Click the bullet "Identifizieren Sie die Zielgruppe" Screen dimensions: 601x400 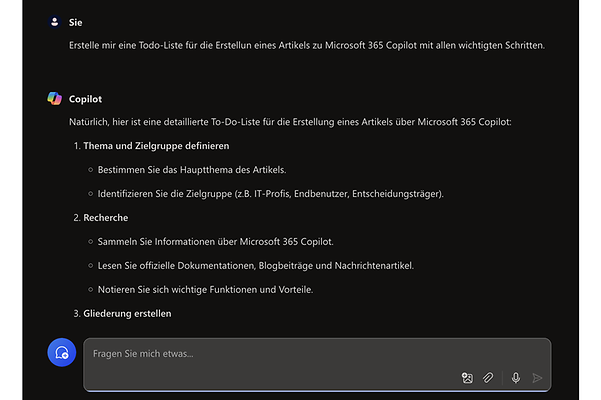270,193
